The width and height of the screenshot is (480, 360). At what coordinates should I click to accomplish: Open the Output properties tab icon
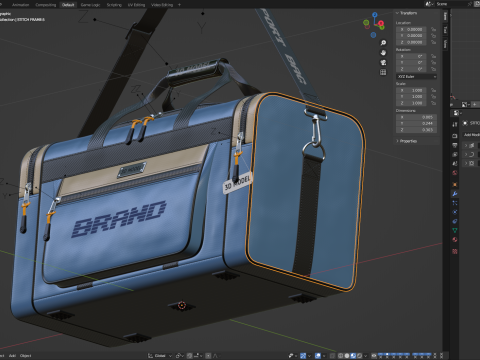(455, 145)
